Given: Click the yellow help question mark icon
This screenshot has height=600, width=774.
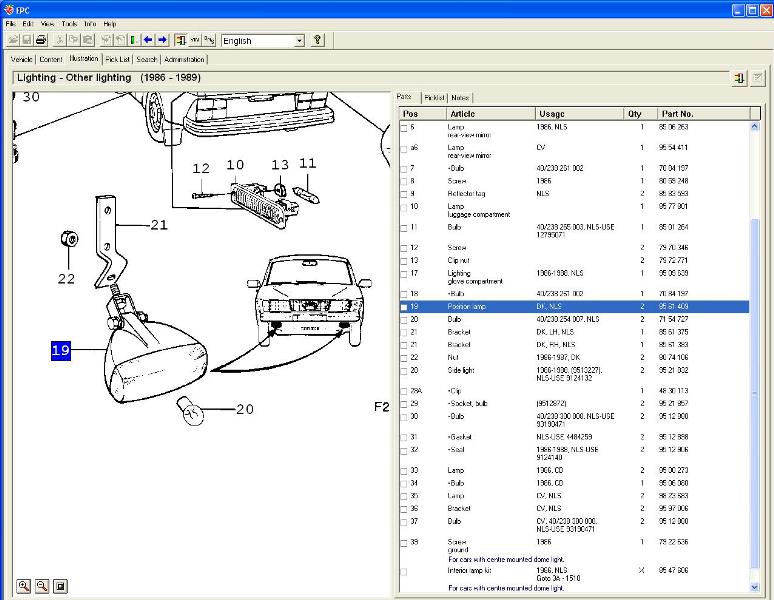Looking at the screenshot, I should pos(317,40).
